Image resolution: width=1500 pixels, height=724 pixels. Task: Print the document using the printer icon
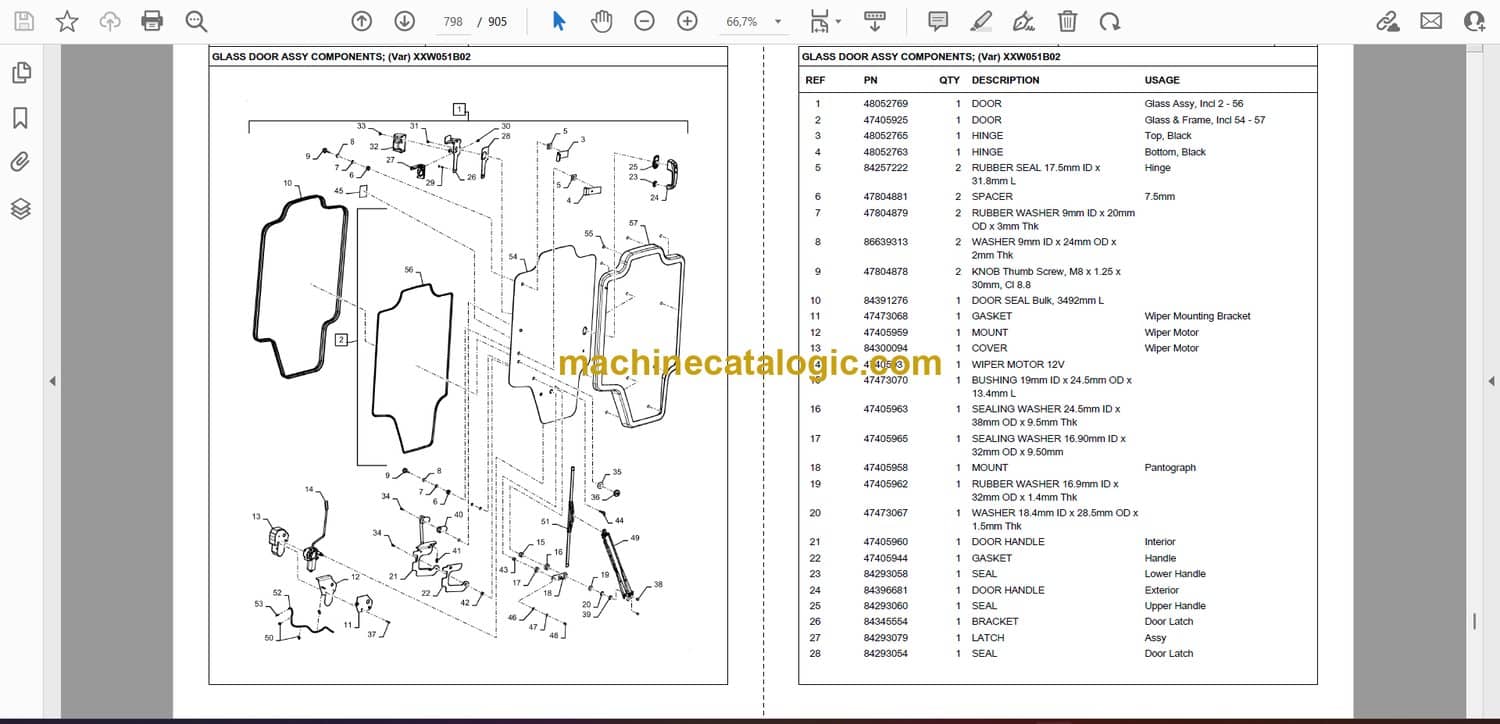tap(152, 21)
